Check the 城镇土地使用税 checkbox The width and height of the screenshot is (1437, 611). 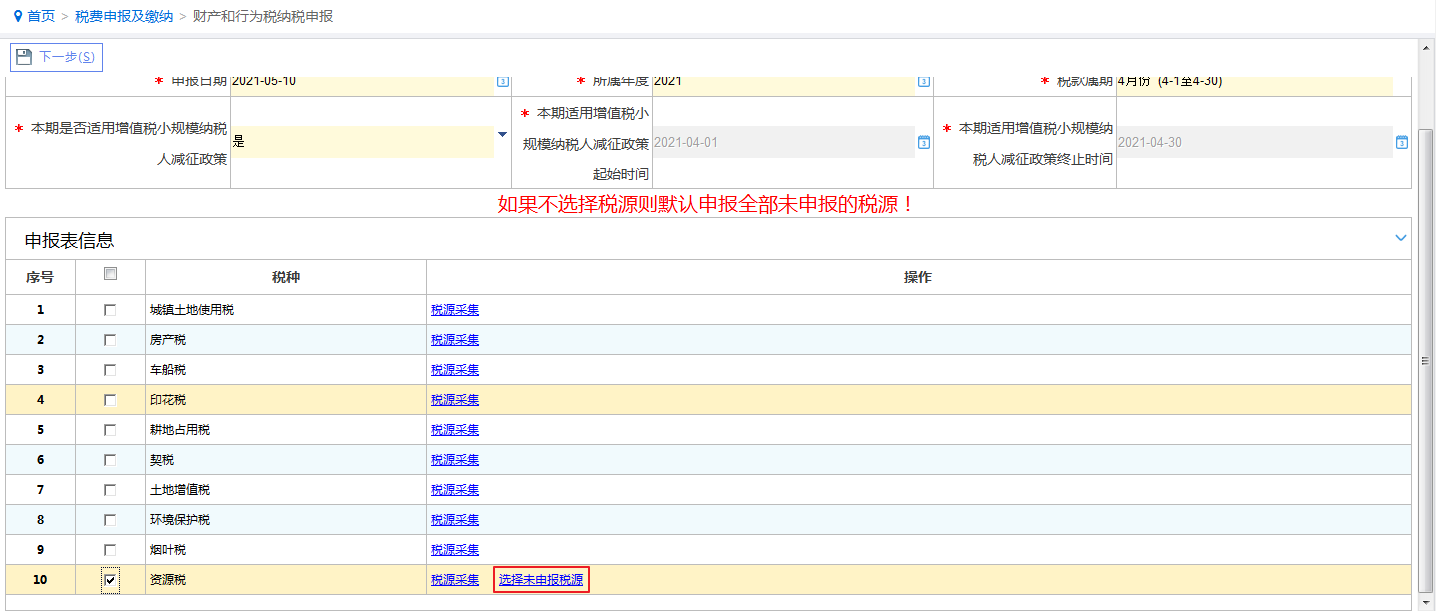(x=110, y=310)
